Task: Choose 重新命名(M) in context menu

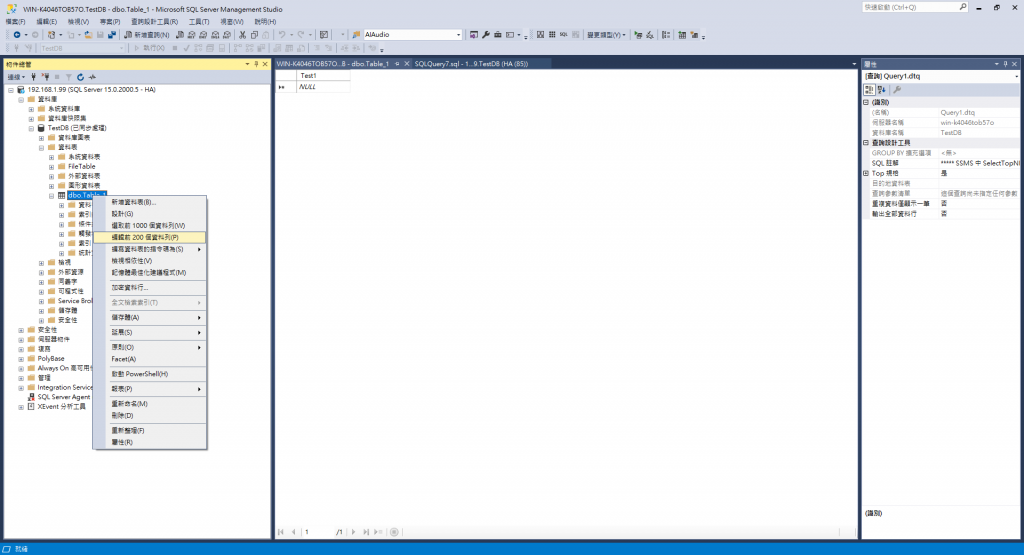Action: coord(150,404)
